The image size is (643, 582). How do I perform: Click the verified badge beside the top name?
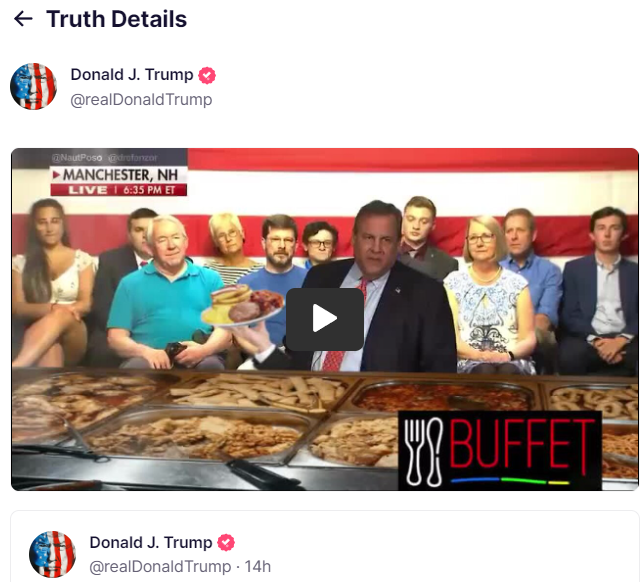[x=207, y=75]
